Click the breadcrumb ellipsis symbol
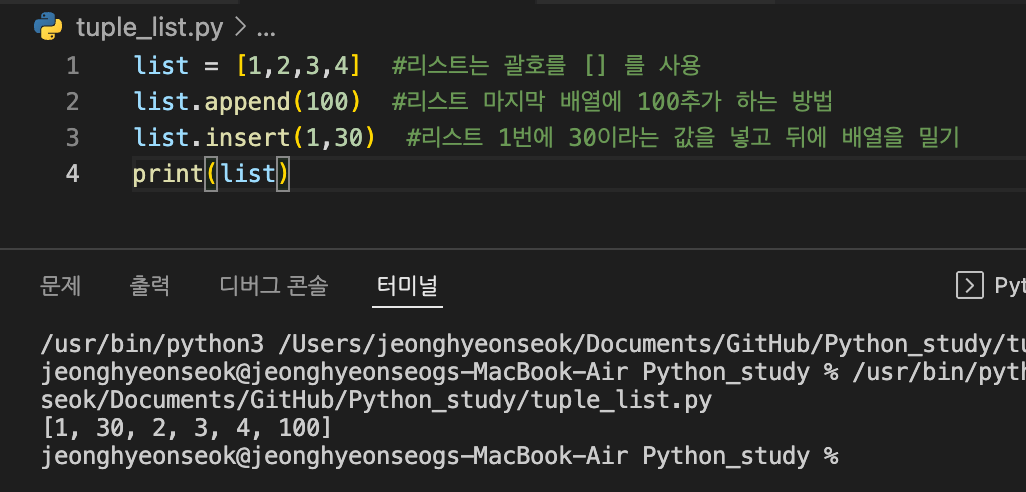This screenshot has height=492, width=1026. (x=266, y=31)
